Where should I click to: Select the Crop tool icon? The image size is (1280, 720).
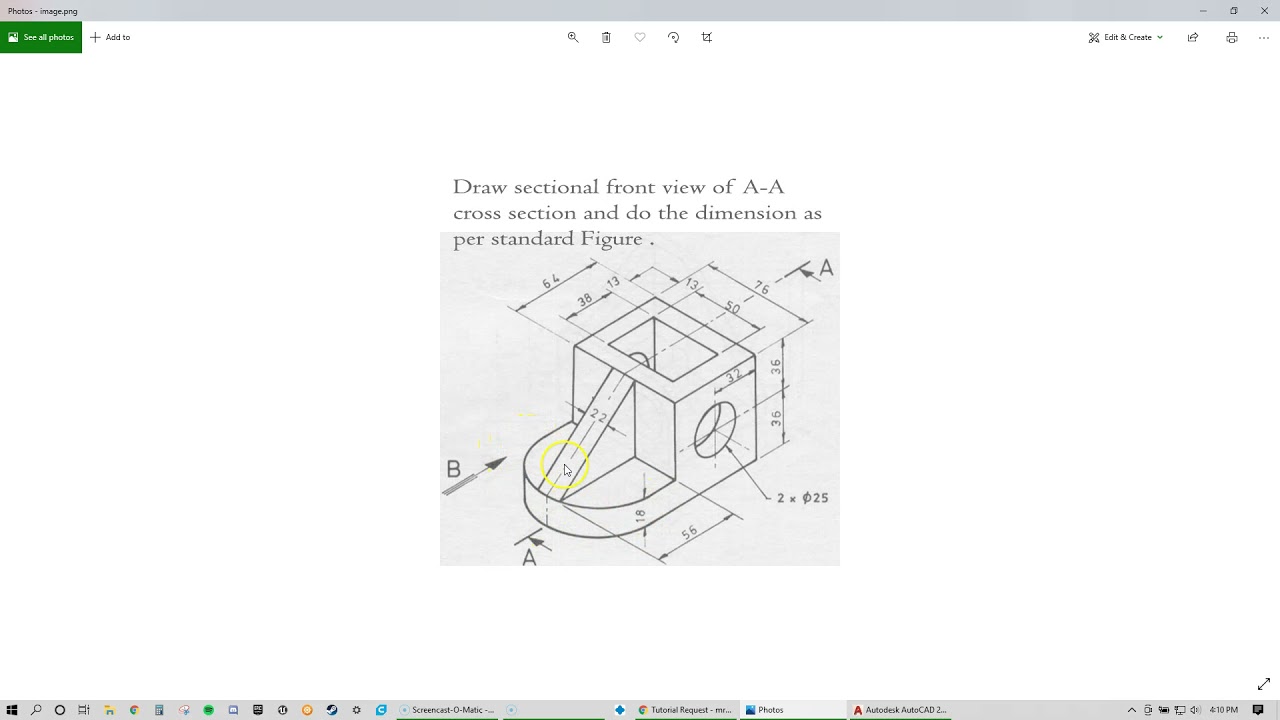707,37
